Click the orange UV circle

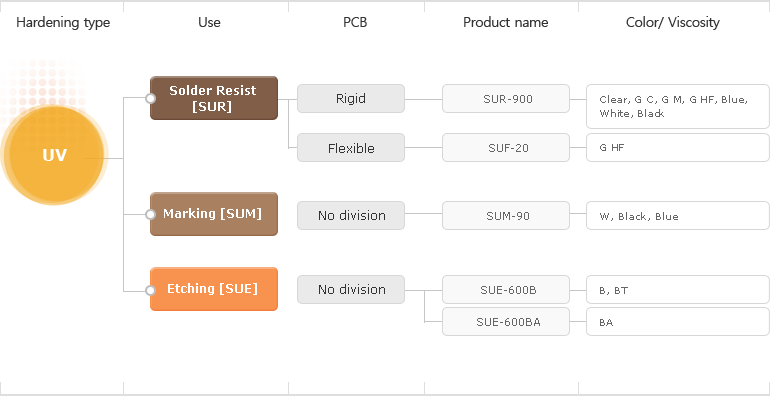pos(54,155)
